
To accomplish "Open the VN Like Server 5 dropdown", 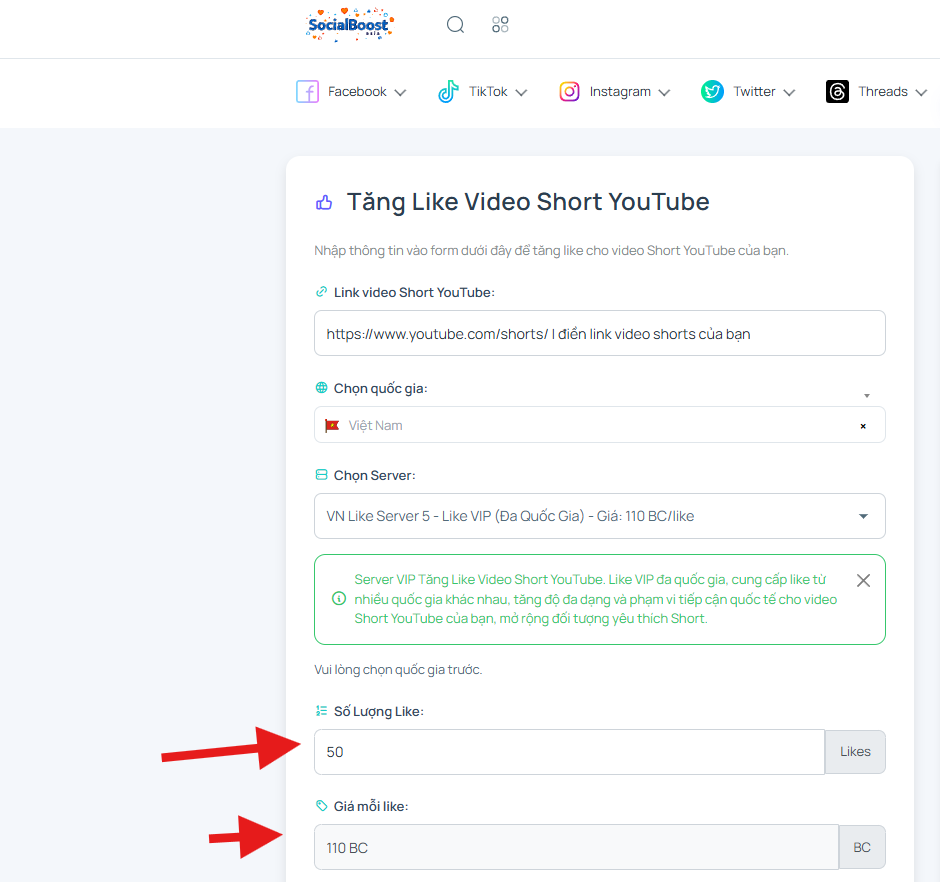I will click(x=599, y=516).
